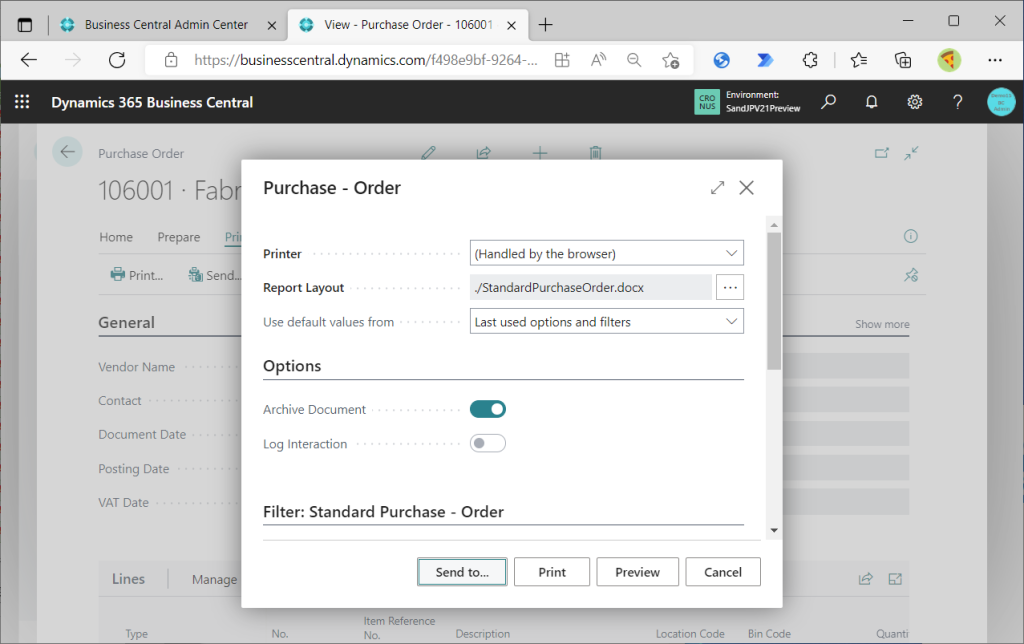Click the Print button in dialog
Screen dimensions: 1024x644
point(552,572)
